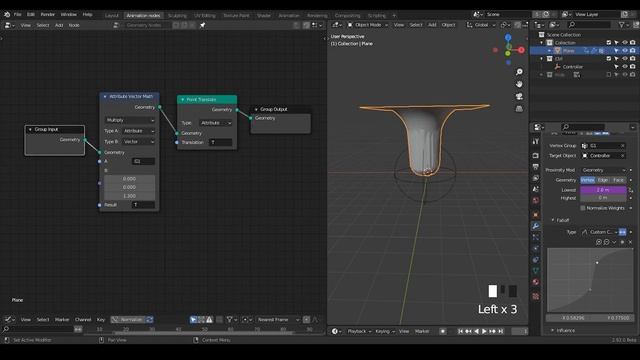
Task: Open the Render menu
Action: point(47,14)
